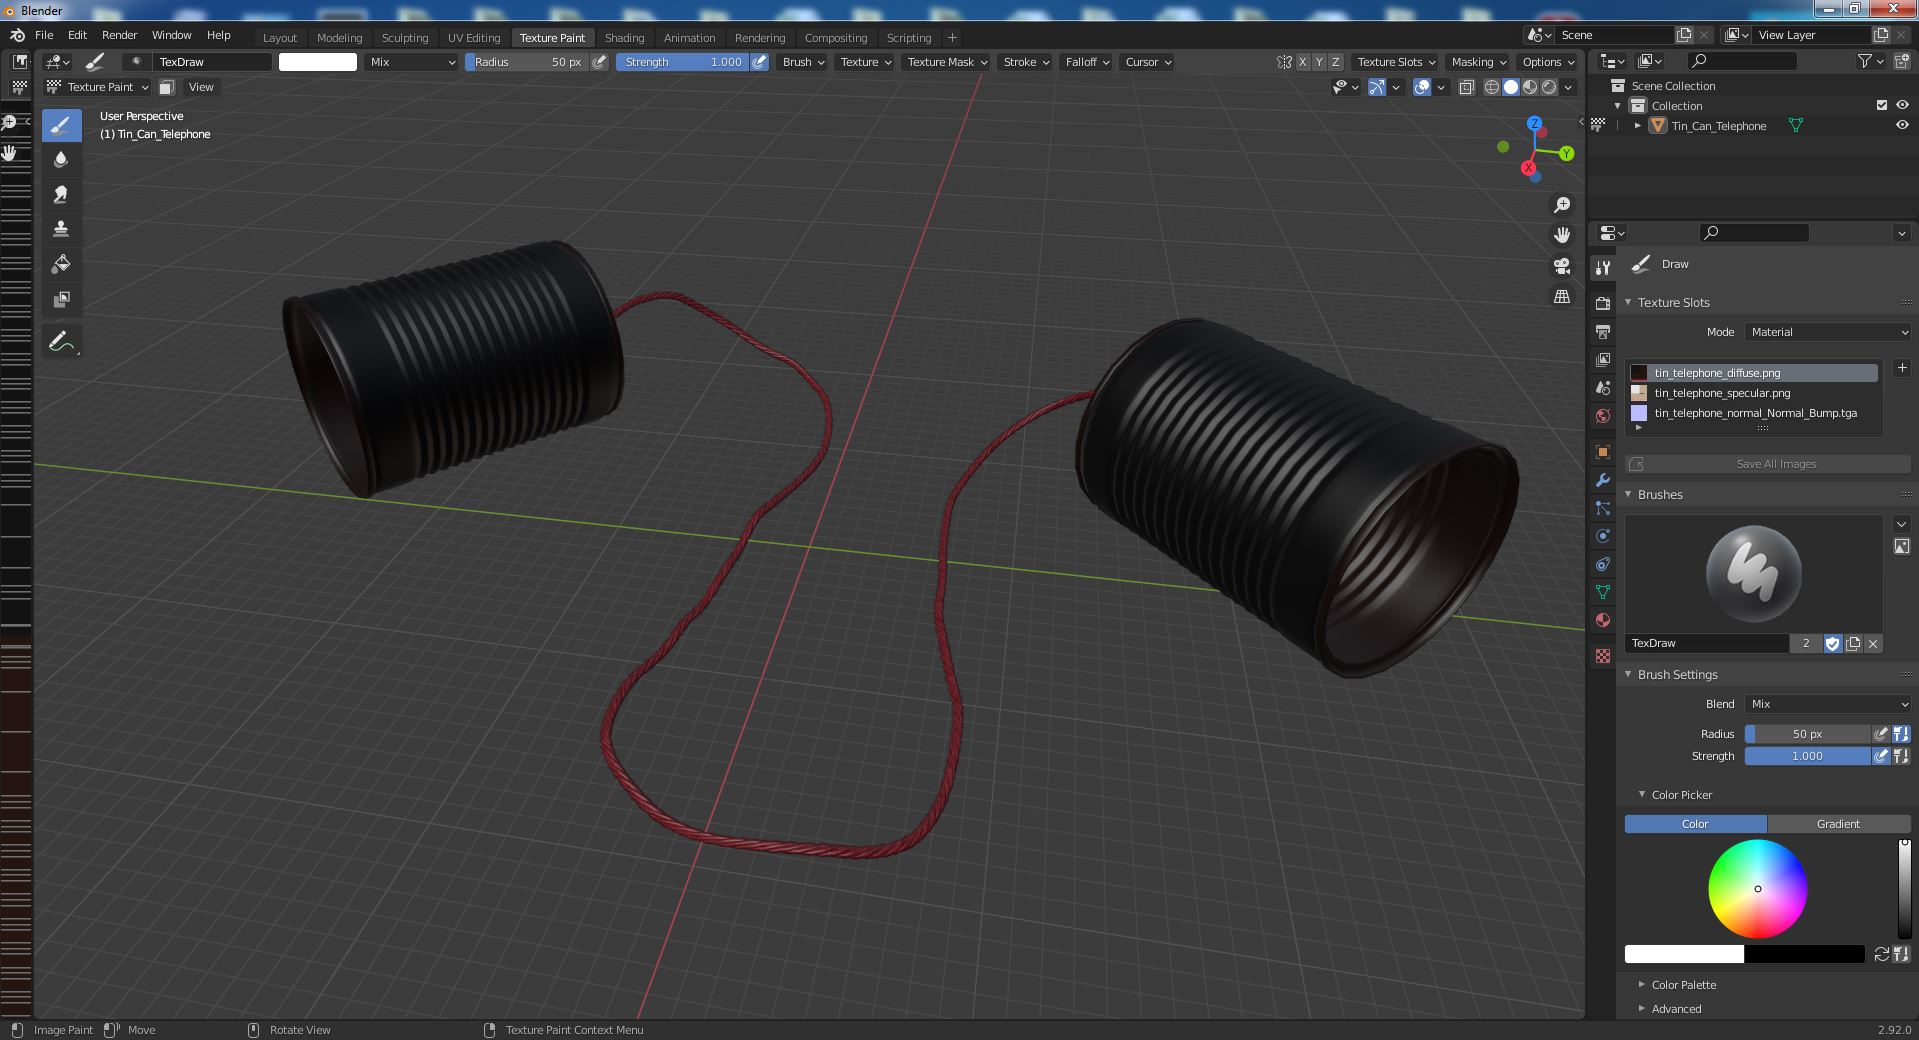This screenshot has height=1040, width=1919.
Task: Open the Falloff popover
Action: tap(1086, 62)
